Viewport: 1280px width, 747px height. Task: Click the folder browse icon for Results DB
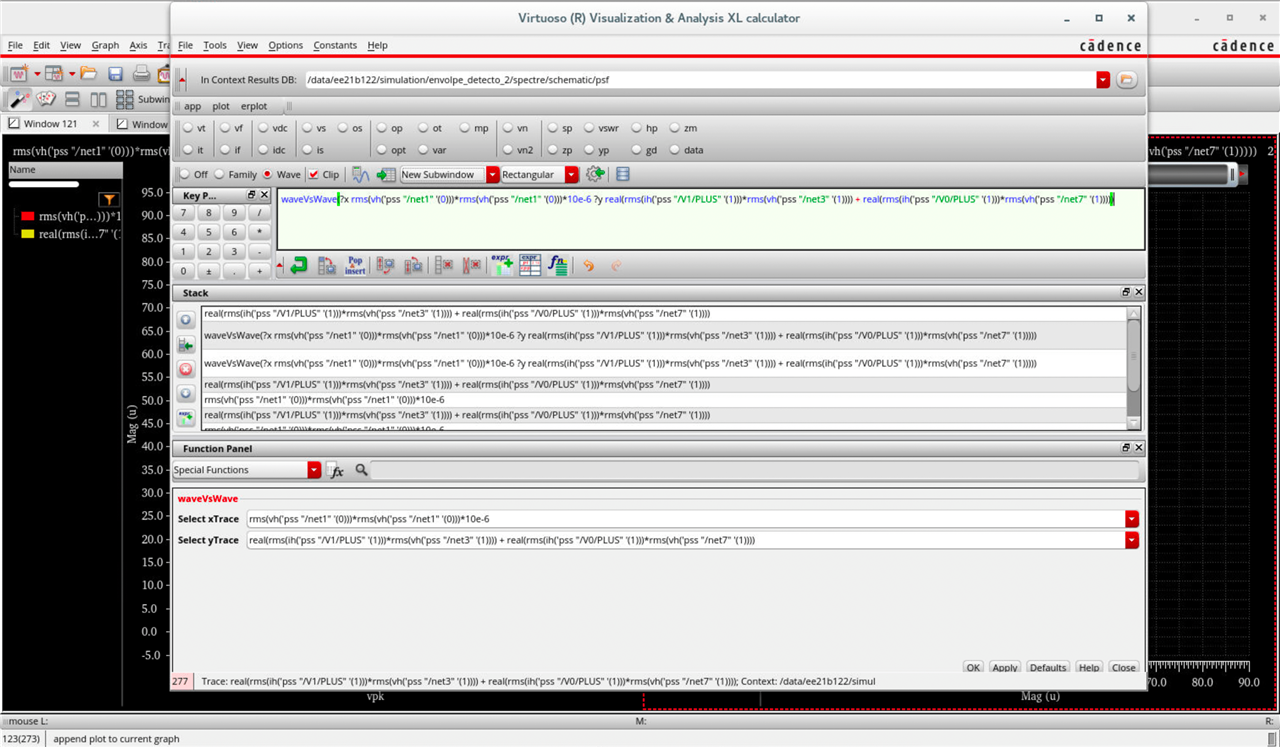pyautogui.click(x=1127, y=79)
